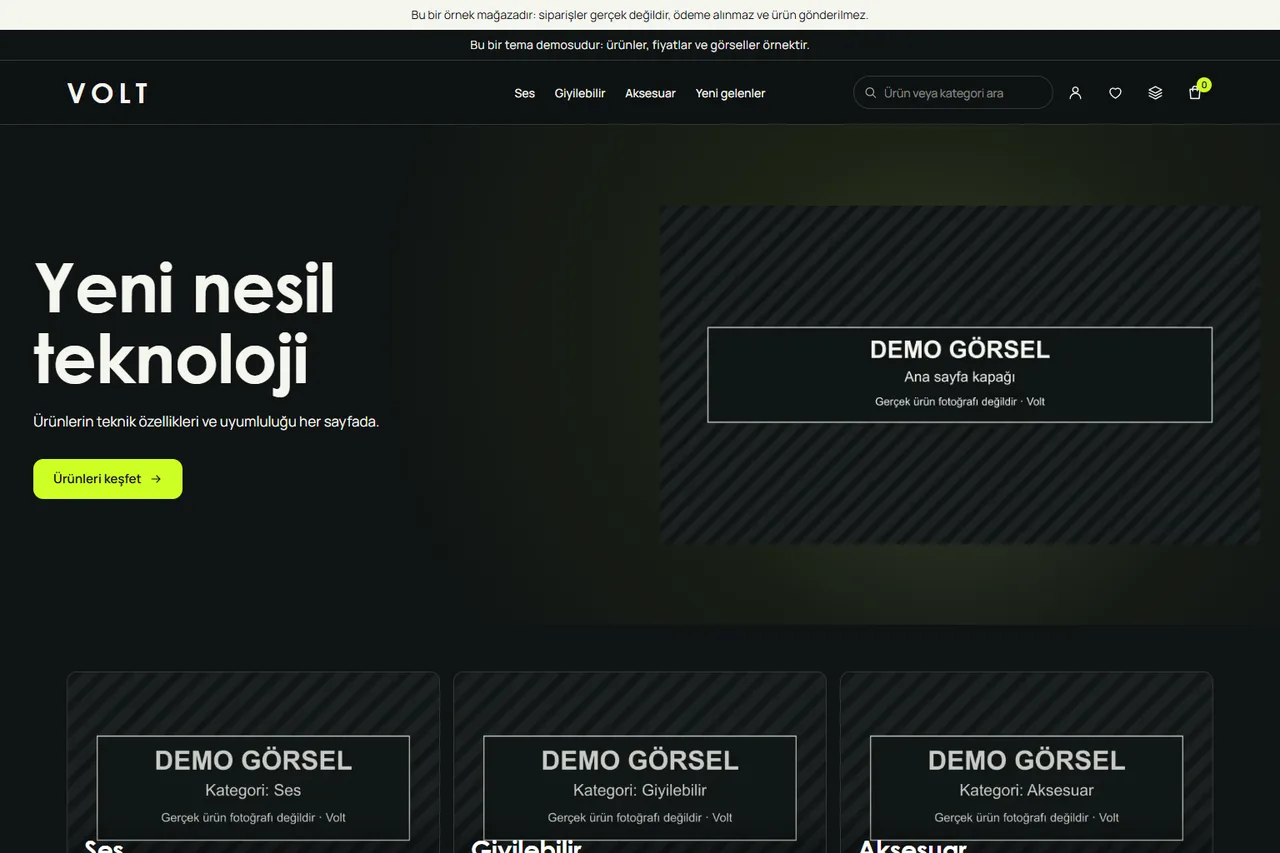Open the shopping bag cart icon

(x=1195, y=93)
